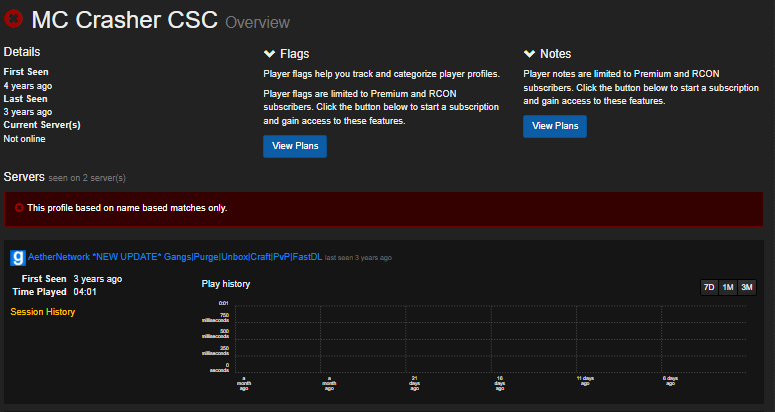Collapse the Notes section chevron
The width and height of the screenshot is (775, 412).
pos(529,54)
